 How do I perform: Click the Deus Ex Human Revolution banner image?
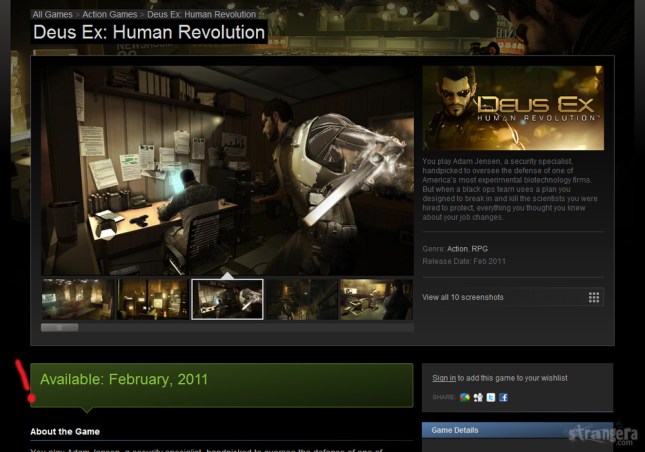point(513,108)
